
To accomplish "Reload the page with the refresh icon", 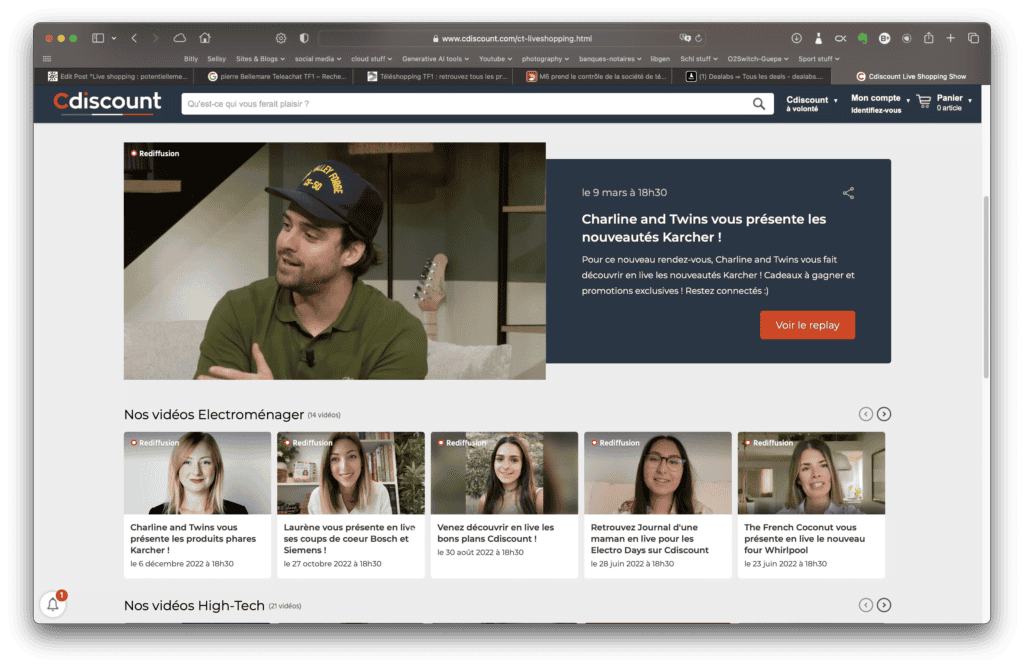I will 698,38.
